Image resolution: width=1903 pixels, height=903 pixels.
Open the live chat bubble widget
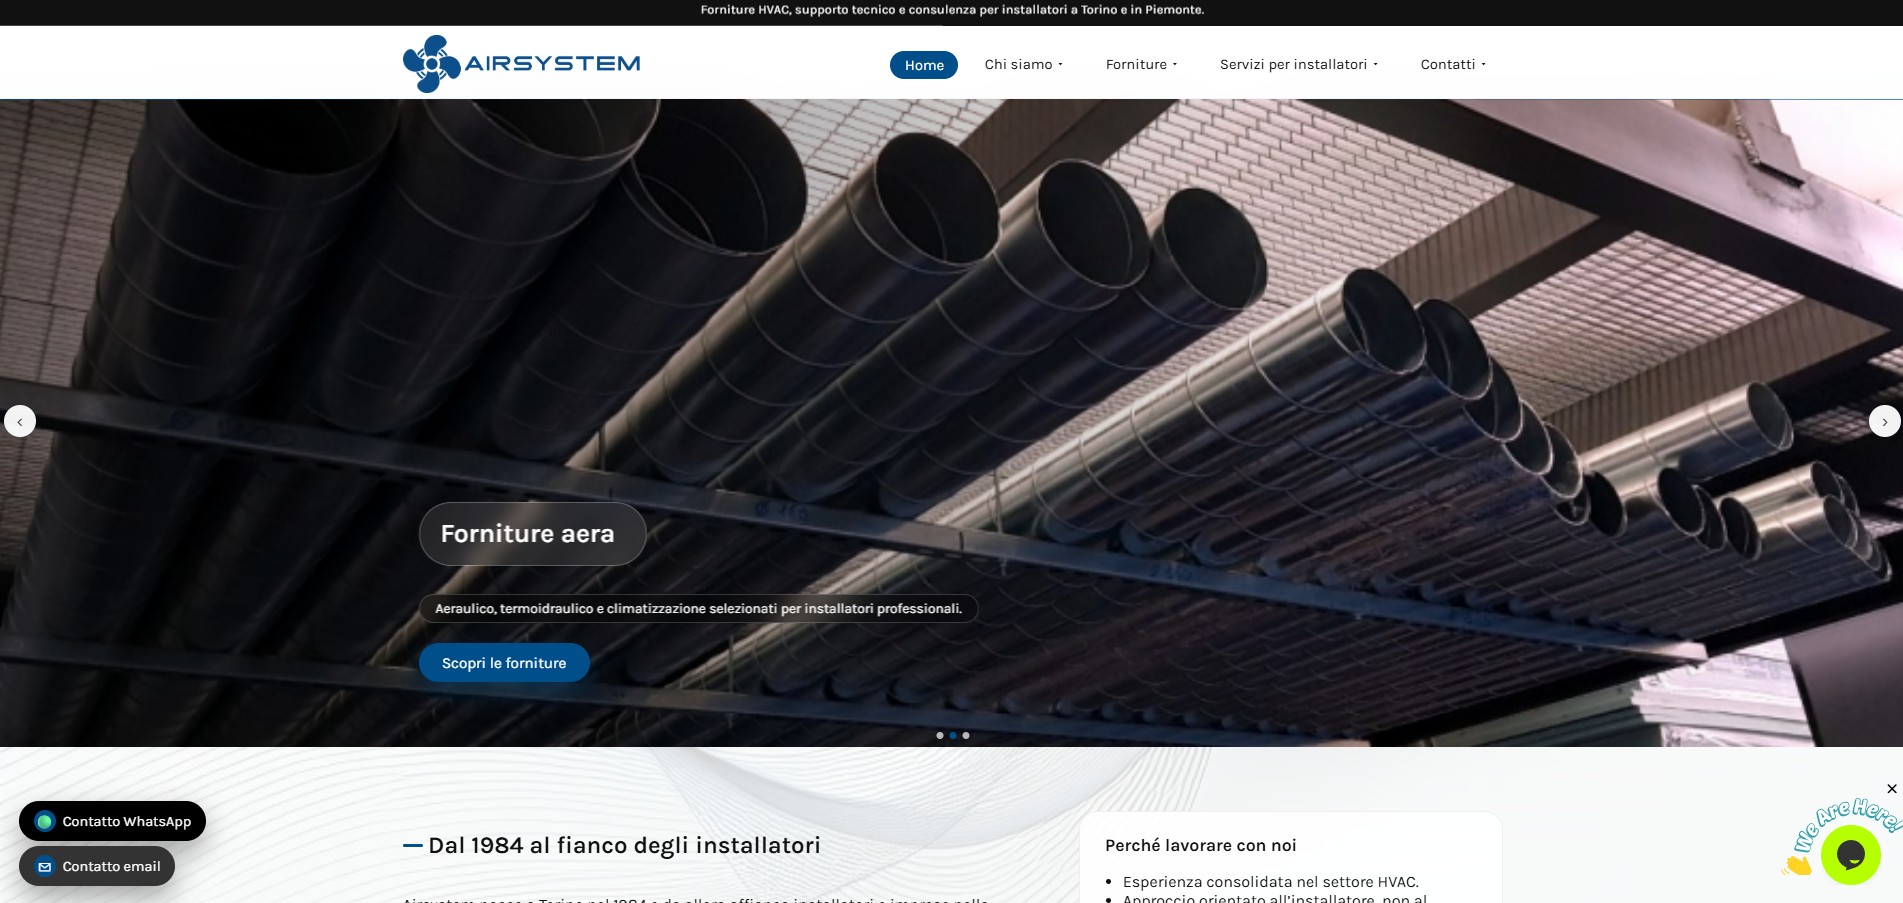coord(1849,855)
